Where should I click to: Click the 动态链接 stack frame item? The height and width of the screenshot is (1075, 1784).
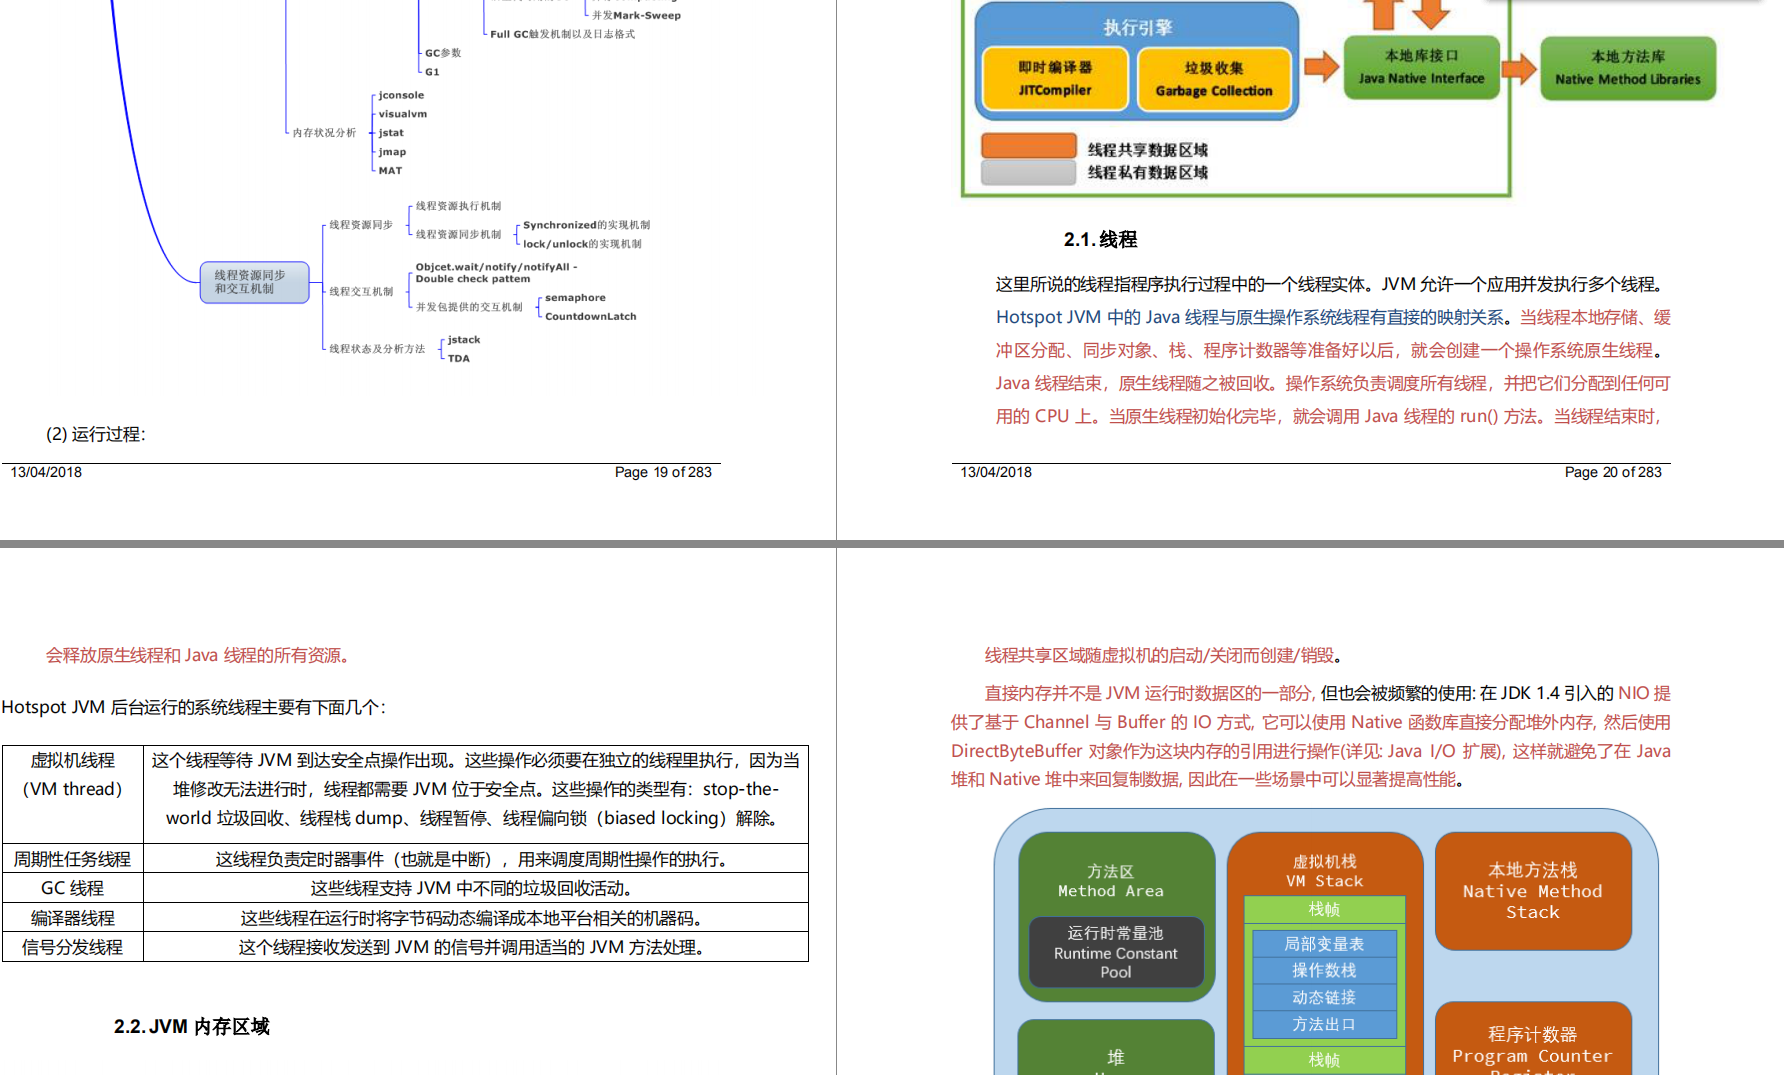[1324, 998]
